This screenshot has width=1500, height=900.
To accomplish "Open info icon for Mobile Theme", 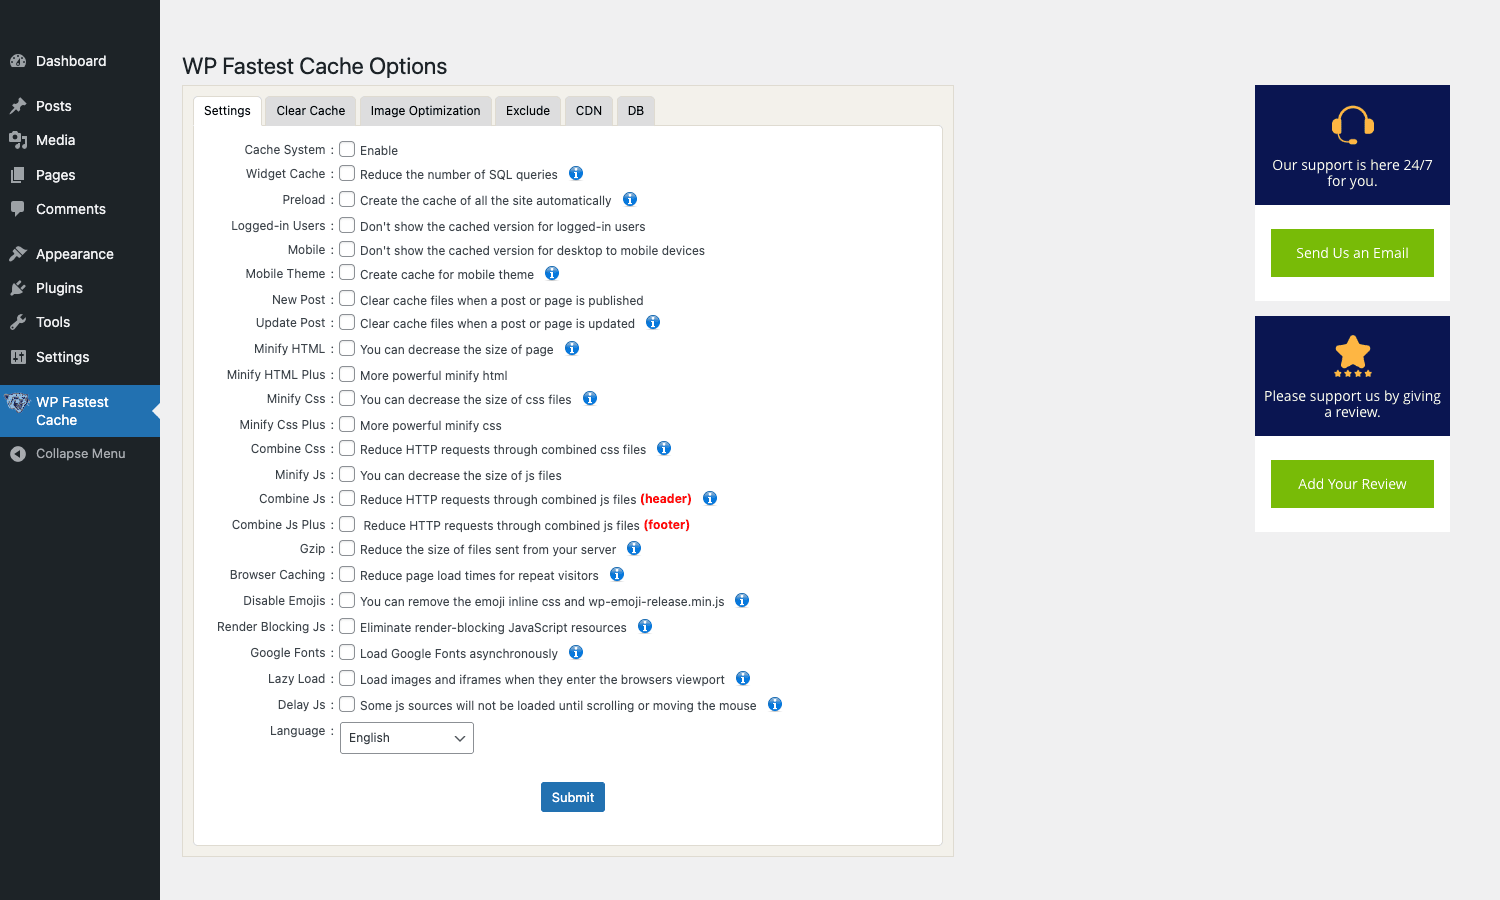I will [x=552, y=273].
